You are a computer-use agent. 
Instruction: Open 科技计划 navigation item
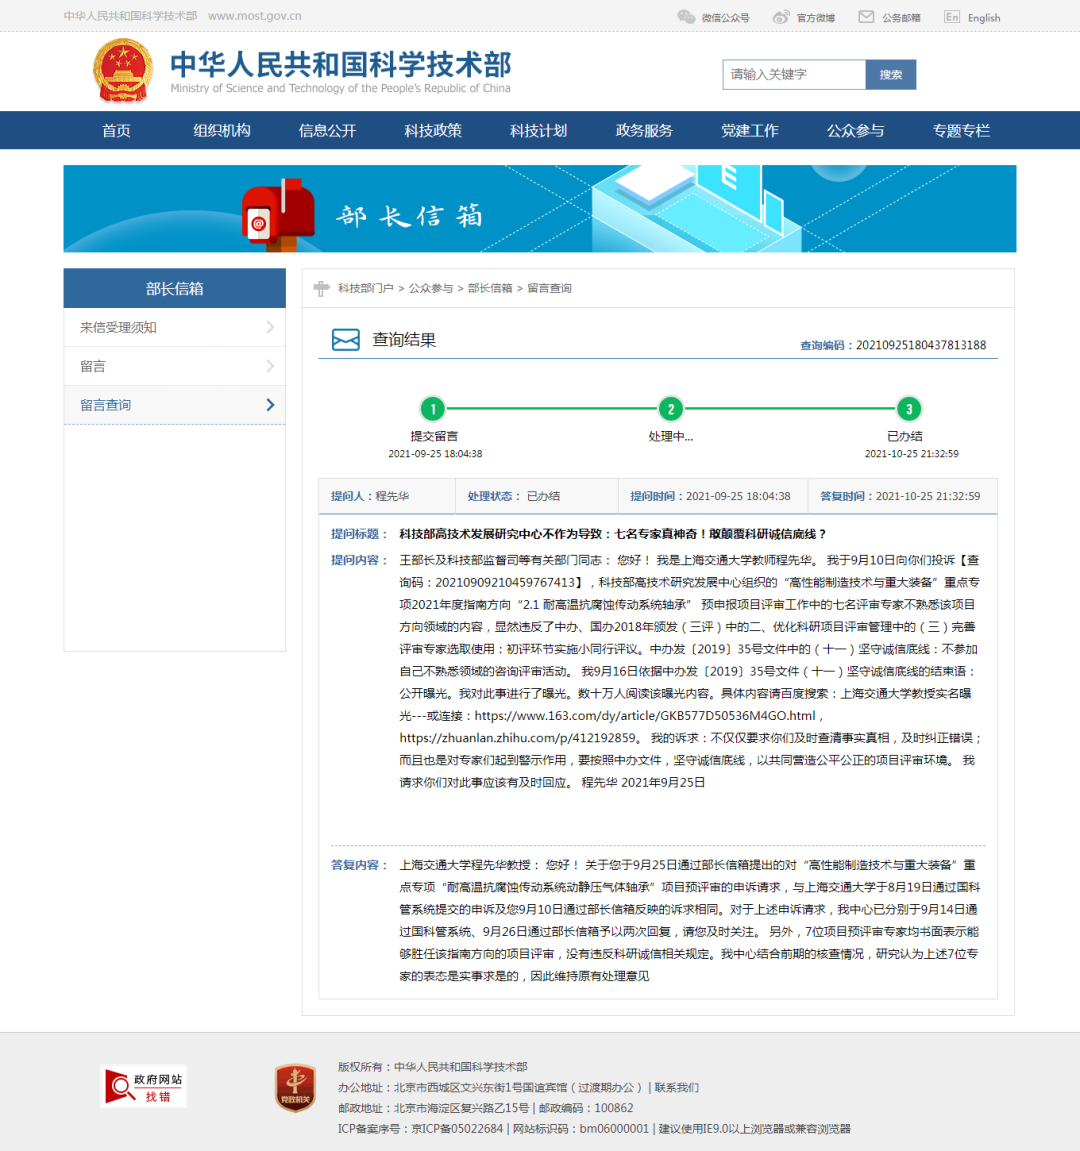(539, 131)
